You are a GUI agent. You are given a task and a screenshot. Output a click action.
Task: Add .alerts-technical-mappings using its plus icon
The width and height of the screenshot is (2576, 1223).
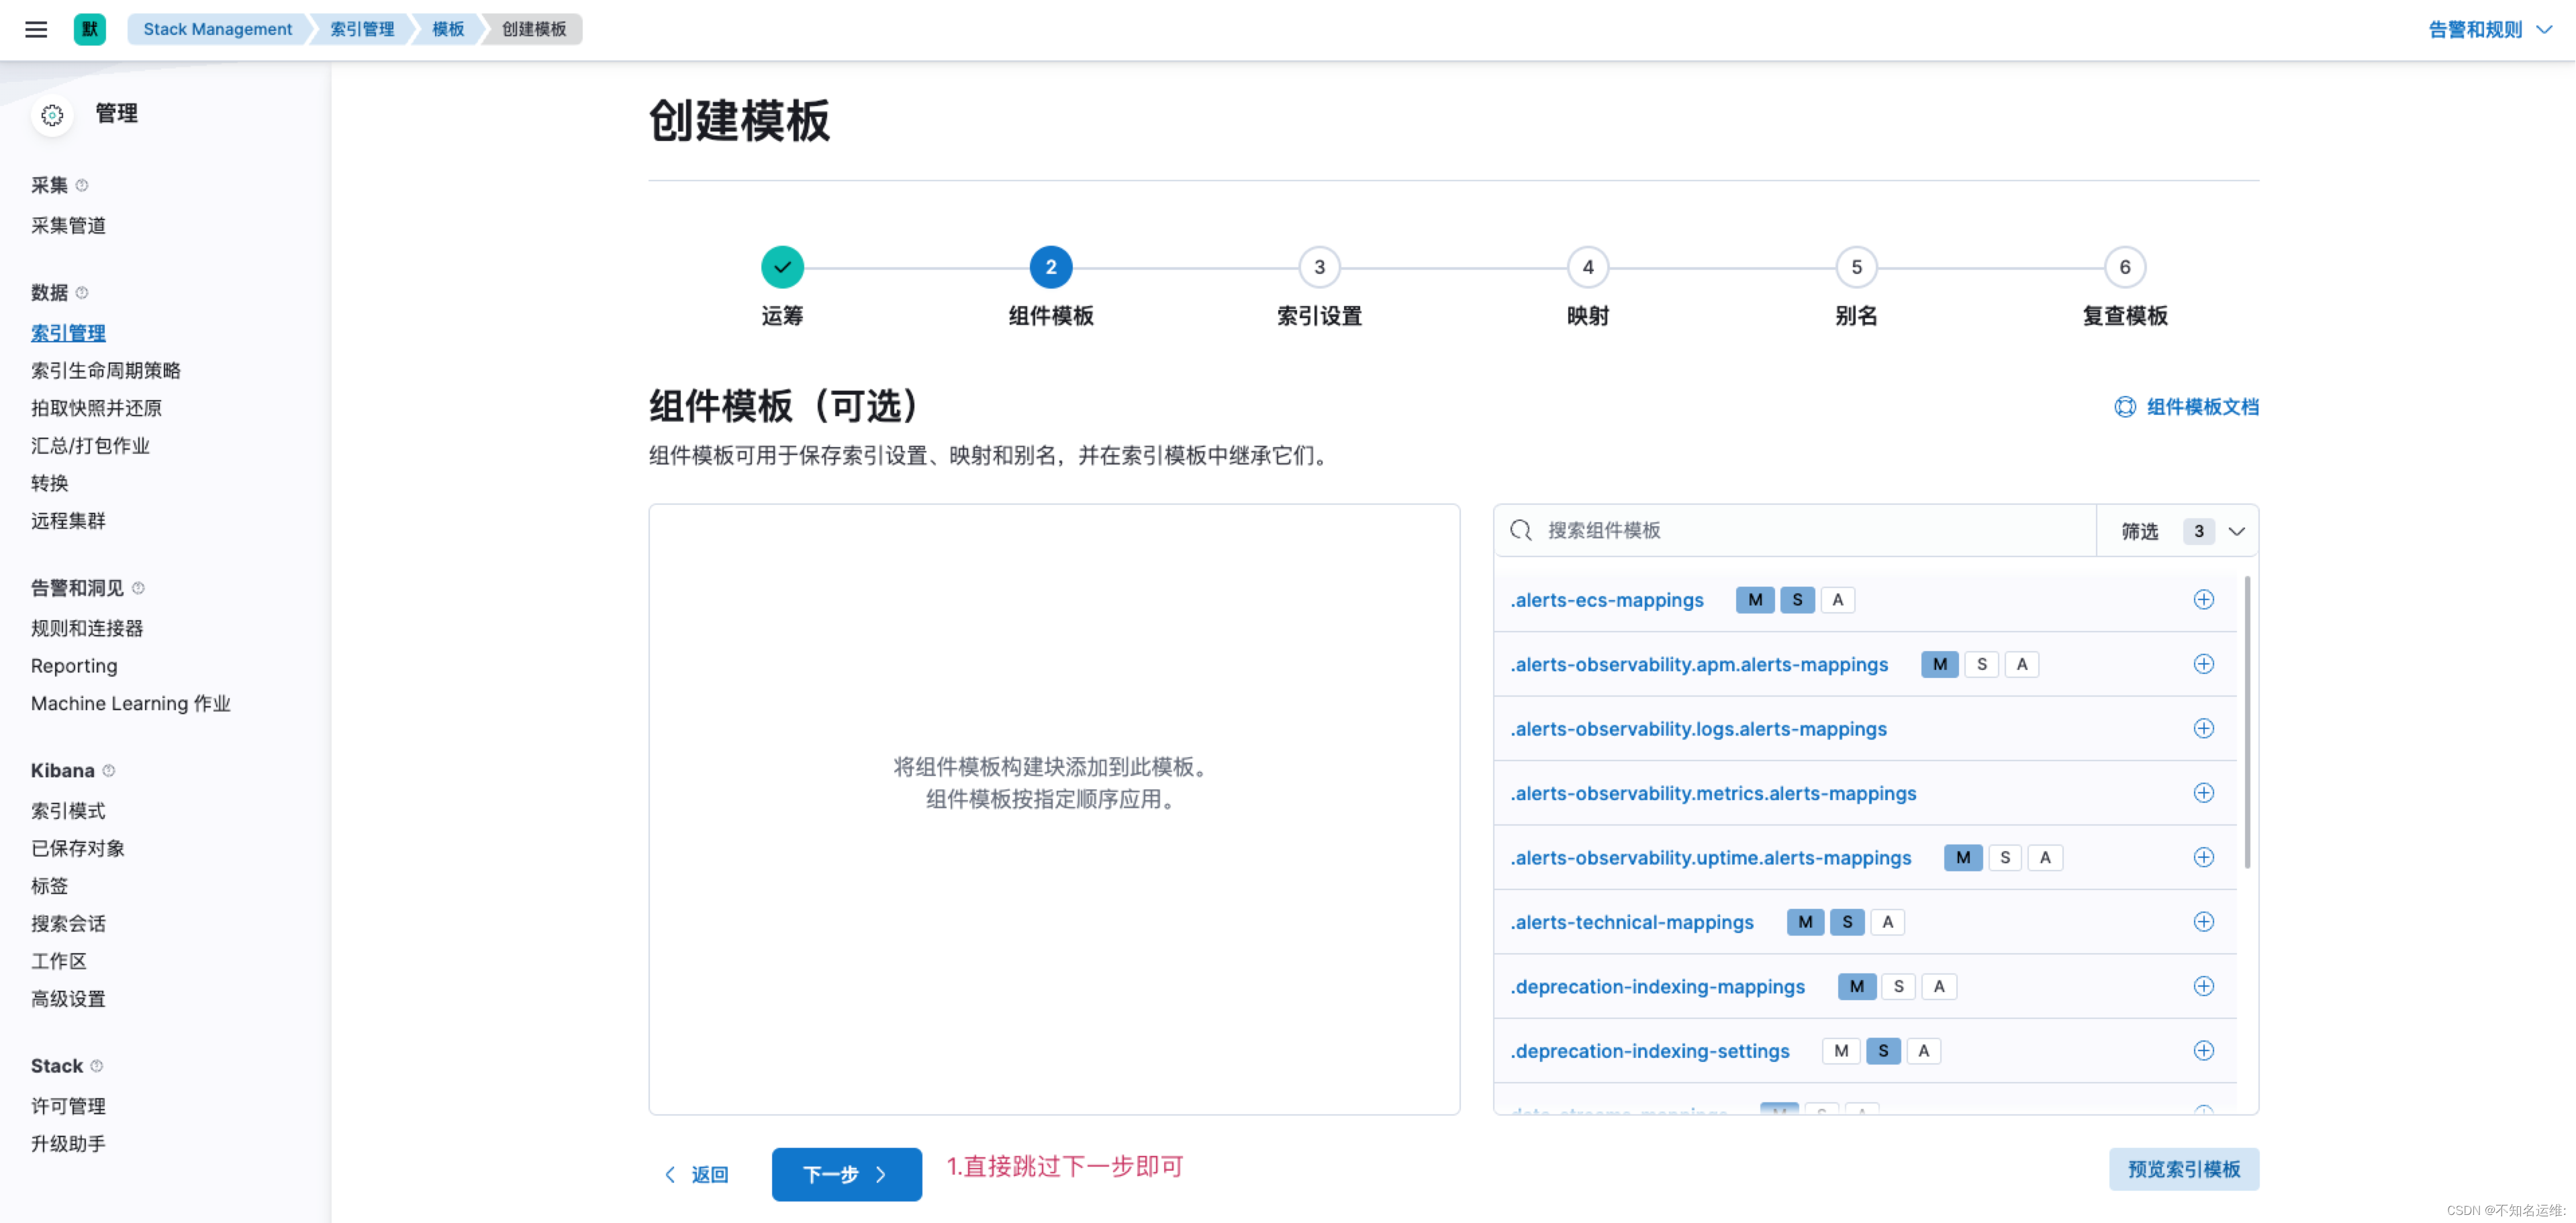pos(2203,922)
